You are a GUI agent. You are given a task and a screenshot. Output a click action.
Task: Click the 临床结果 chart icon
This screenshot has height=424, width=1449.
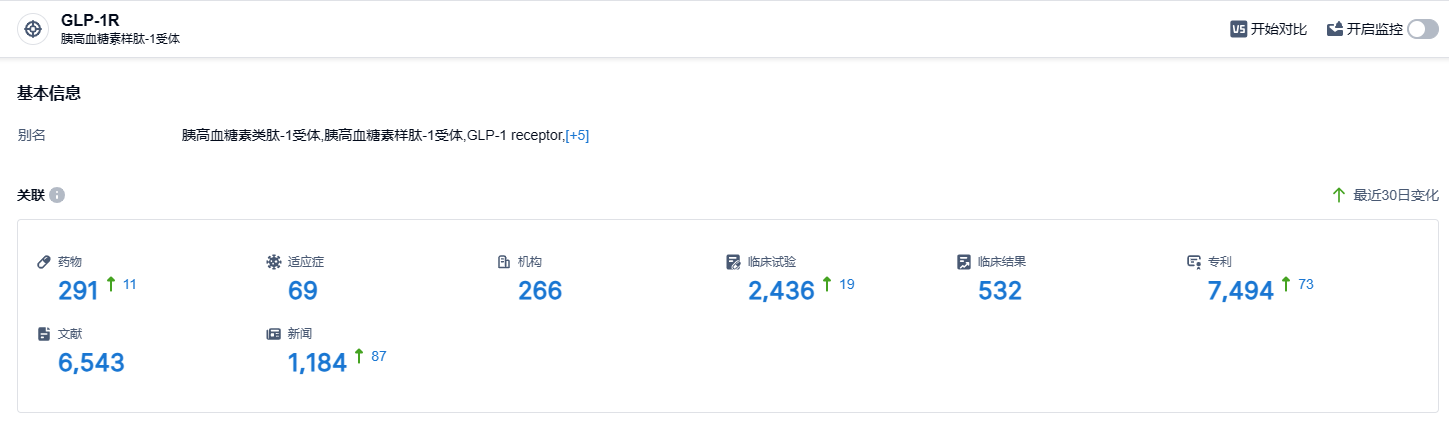[963, 262]
